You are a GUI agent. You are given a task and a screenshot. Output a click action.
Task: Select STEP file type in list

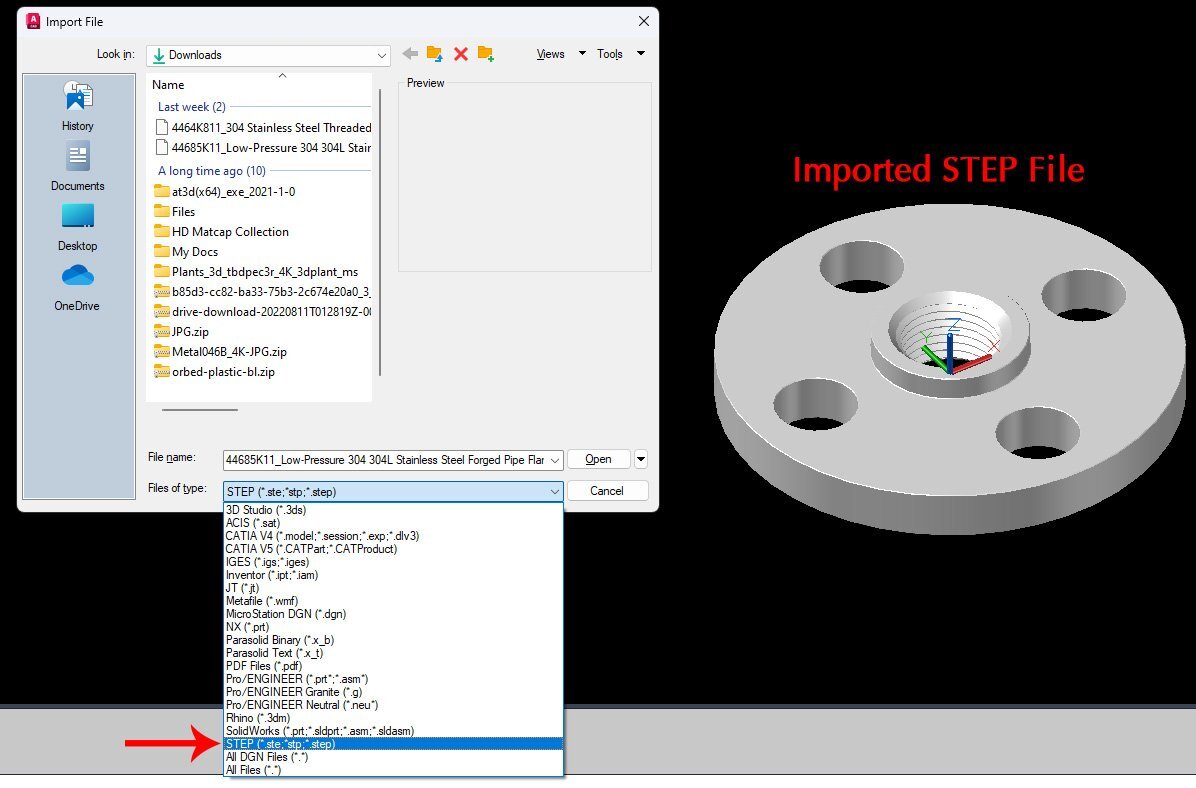tap(393, 744)
